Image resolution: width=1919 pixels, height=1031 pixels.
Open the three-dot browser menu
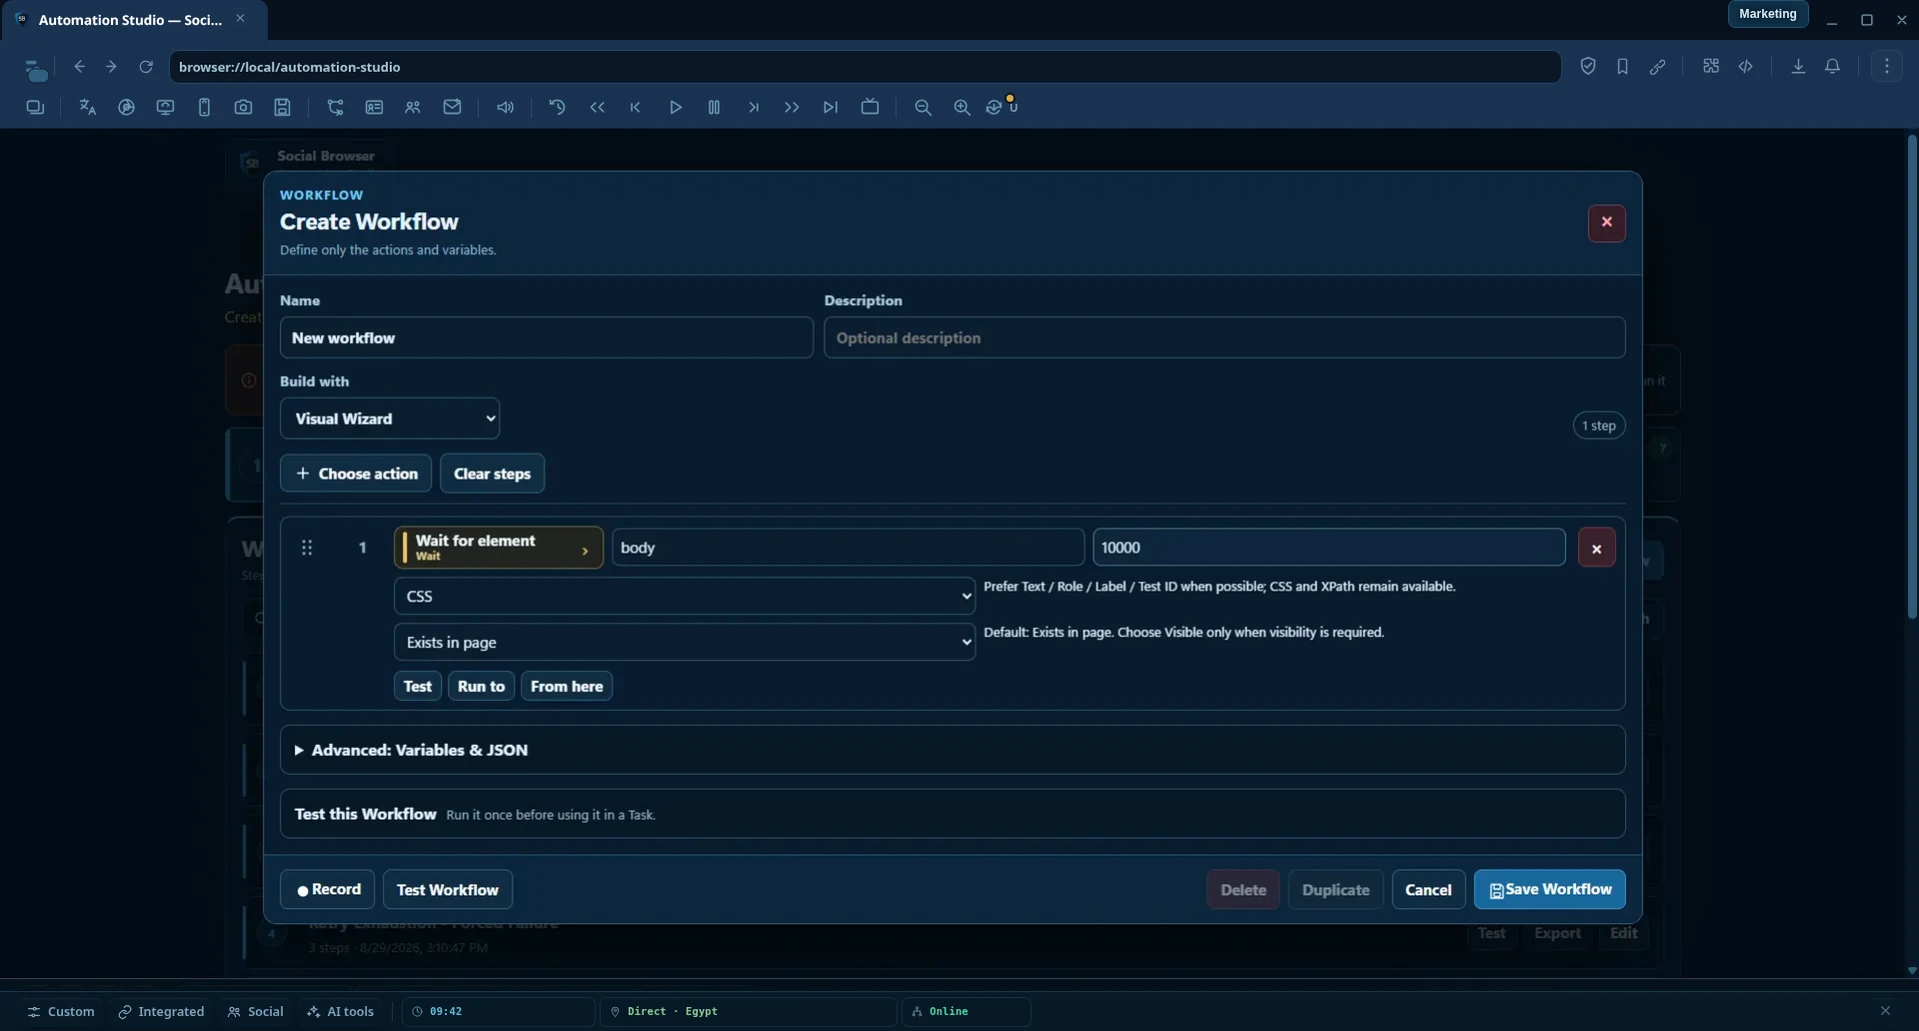(x=1887, y=66)
